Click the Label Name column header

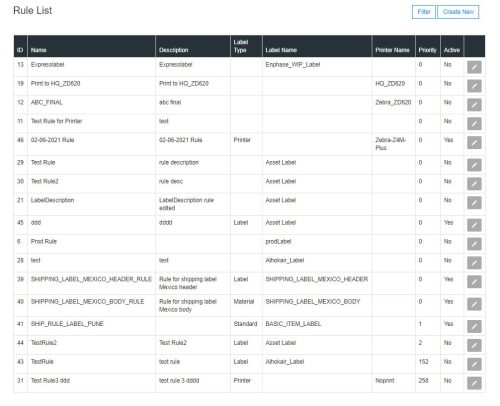tap(281, 50)
